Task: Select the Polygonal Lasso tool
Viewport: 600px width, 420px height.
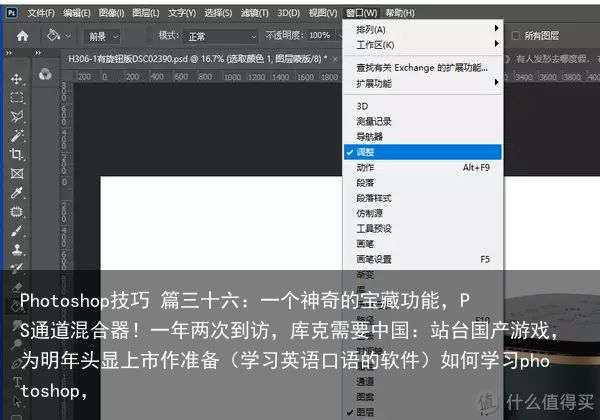Action: pyautogui.click(x=16, y=117)
